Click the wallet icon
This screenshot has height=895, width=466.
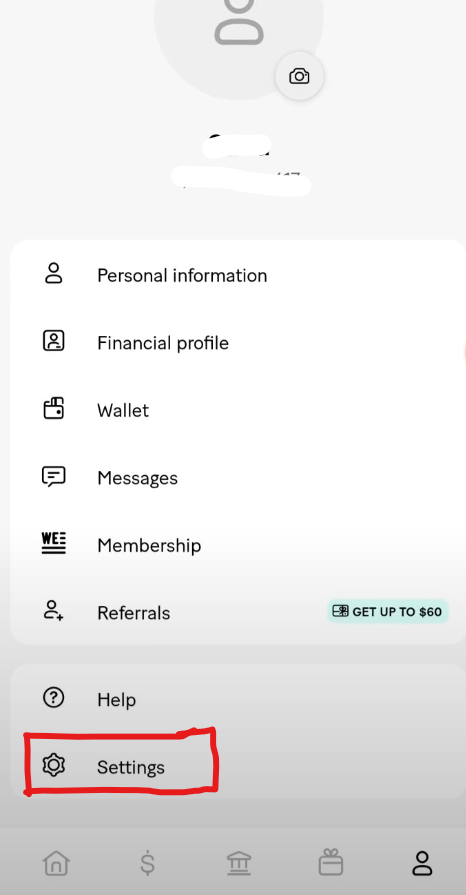[54, 409]
